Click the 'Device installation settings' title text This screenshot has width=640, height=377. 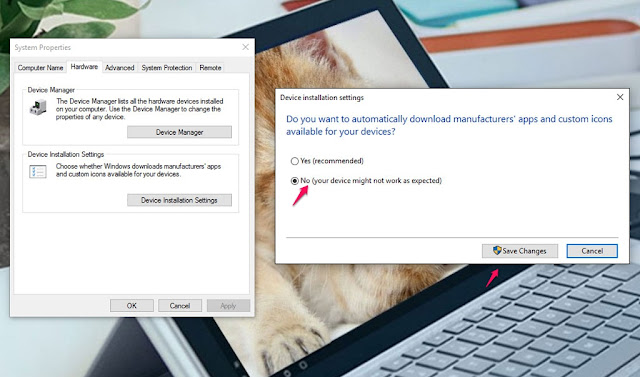click(322, 98)
